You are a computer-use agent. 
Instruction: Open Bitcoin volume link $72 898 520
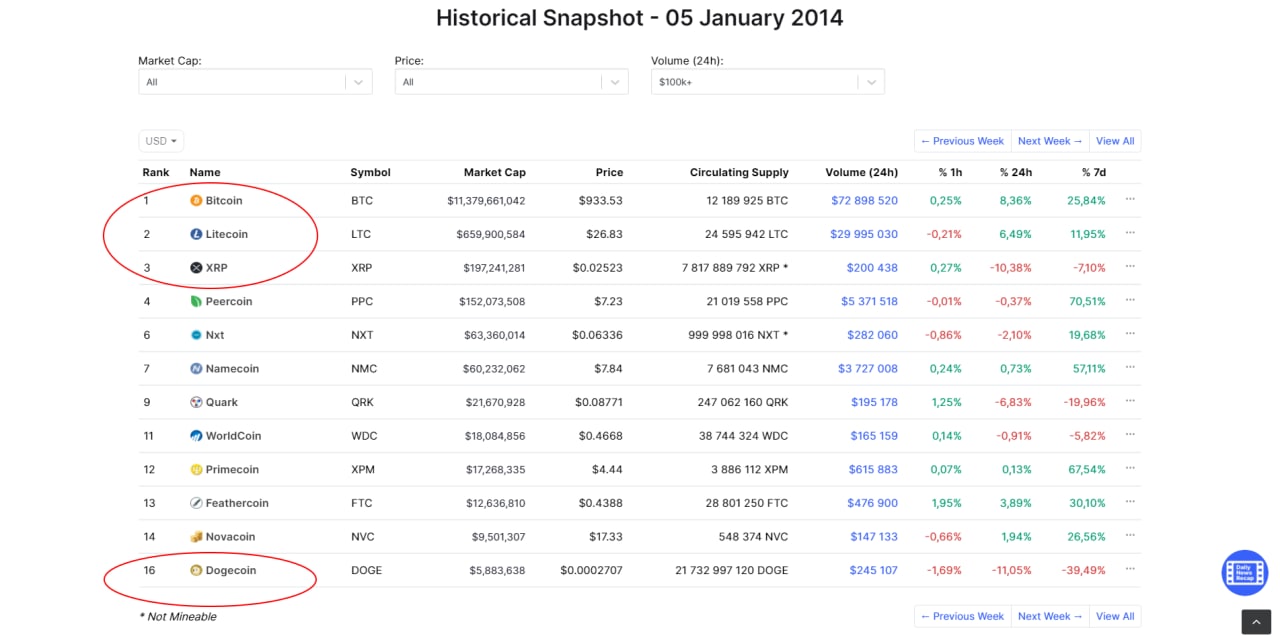pyautogui.click(x=864, y=201)
